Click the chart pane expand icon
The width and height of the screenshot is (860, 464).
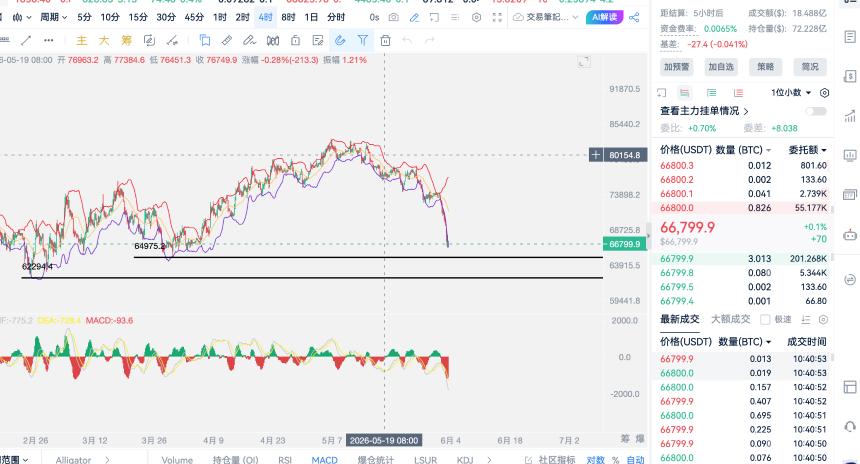point(584,62)
